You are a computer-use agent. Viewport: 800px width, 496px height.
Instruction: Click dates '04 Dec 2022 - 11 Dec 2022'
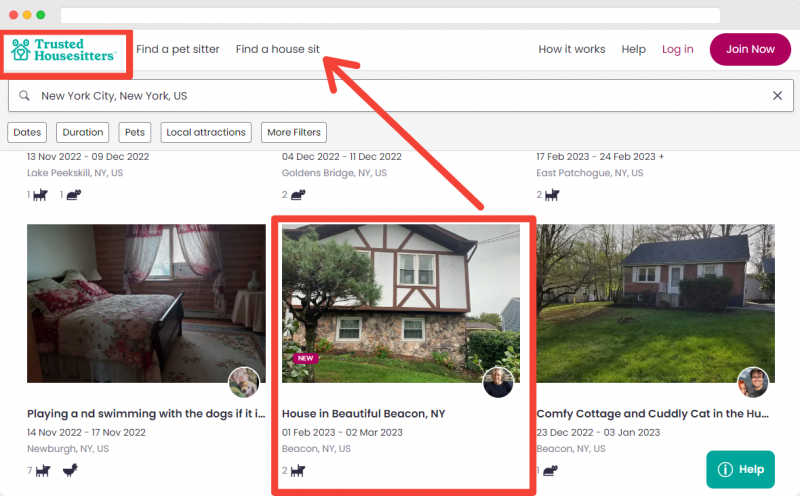342,157
